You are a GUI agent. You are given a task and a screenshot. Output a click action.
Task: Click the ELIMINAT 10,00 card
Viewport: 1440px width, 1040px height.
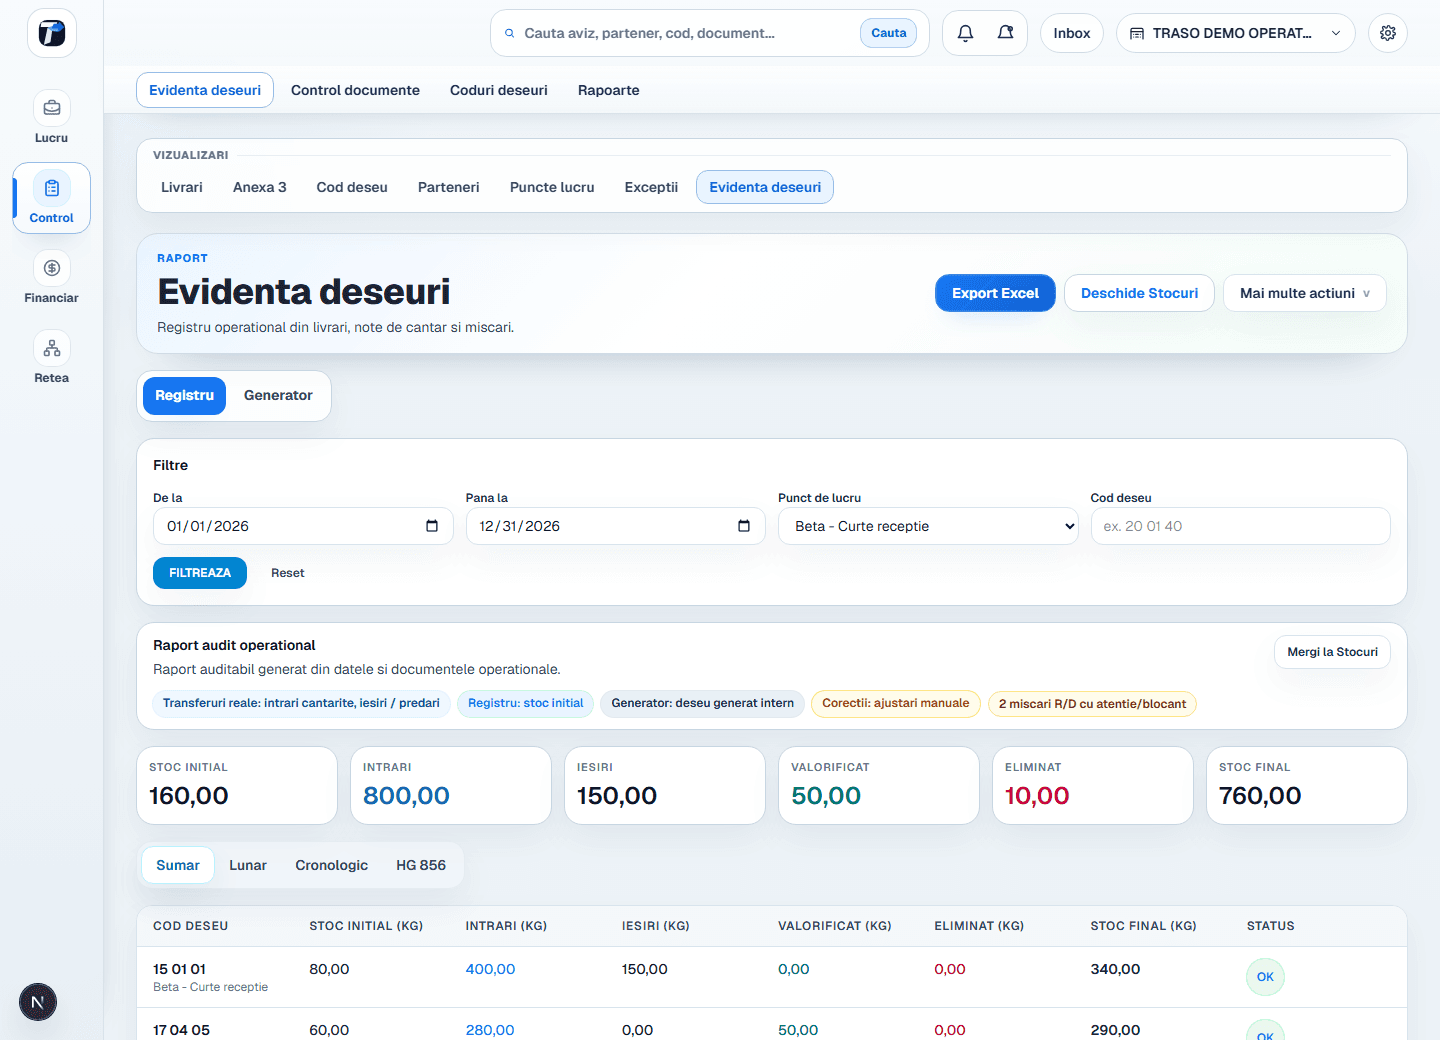point(1093,786)
